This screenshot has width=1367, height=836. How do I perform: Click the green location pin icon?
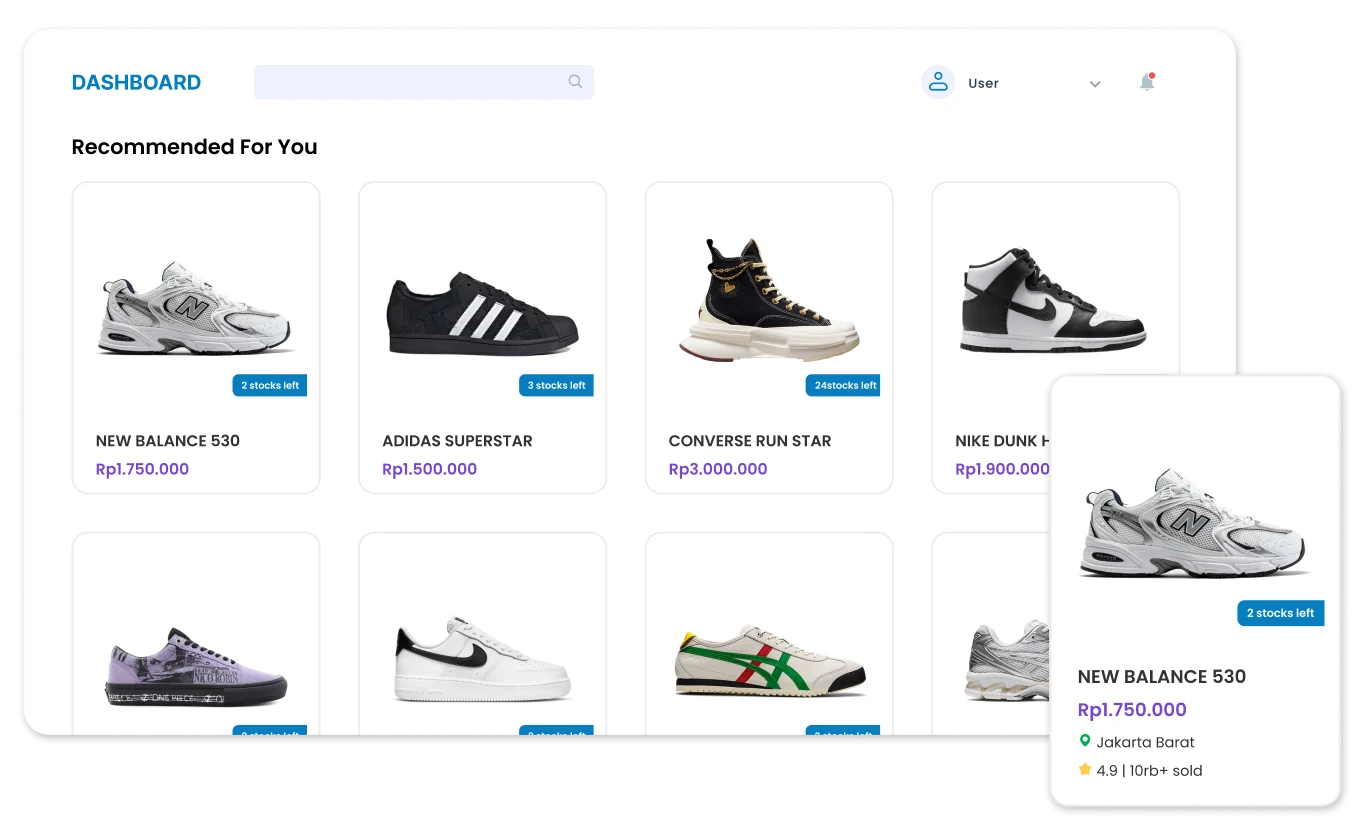[1084, 741]
